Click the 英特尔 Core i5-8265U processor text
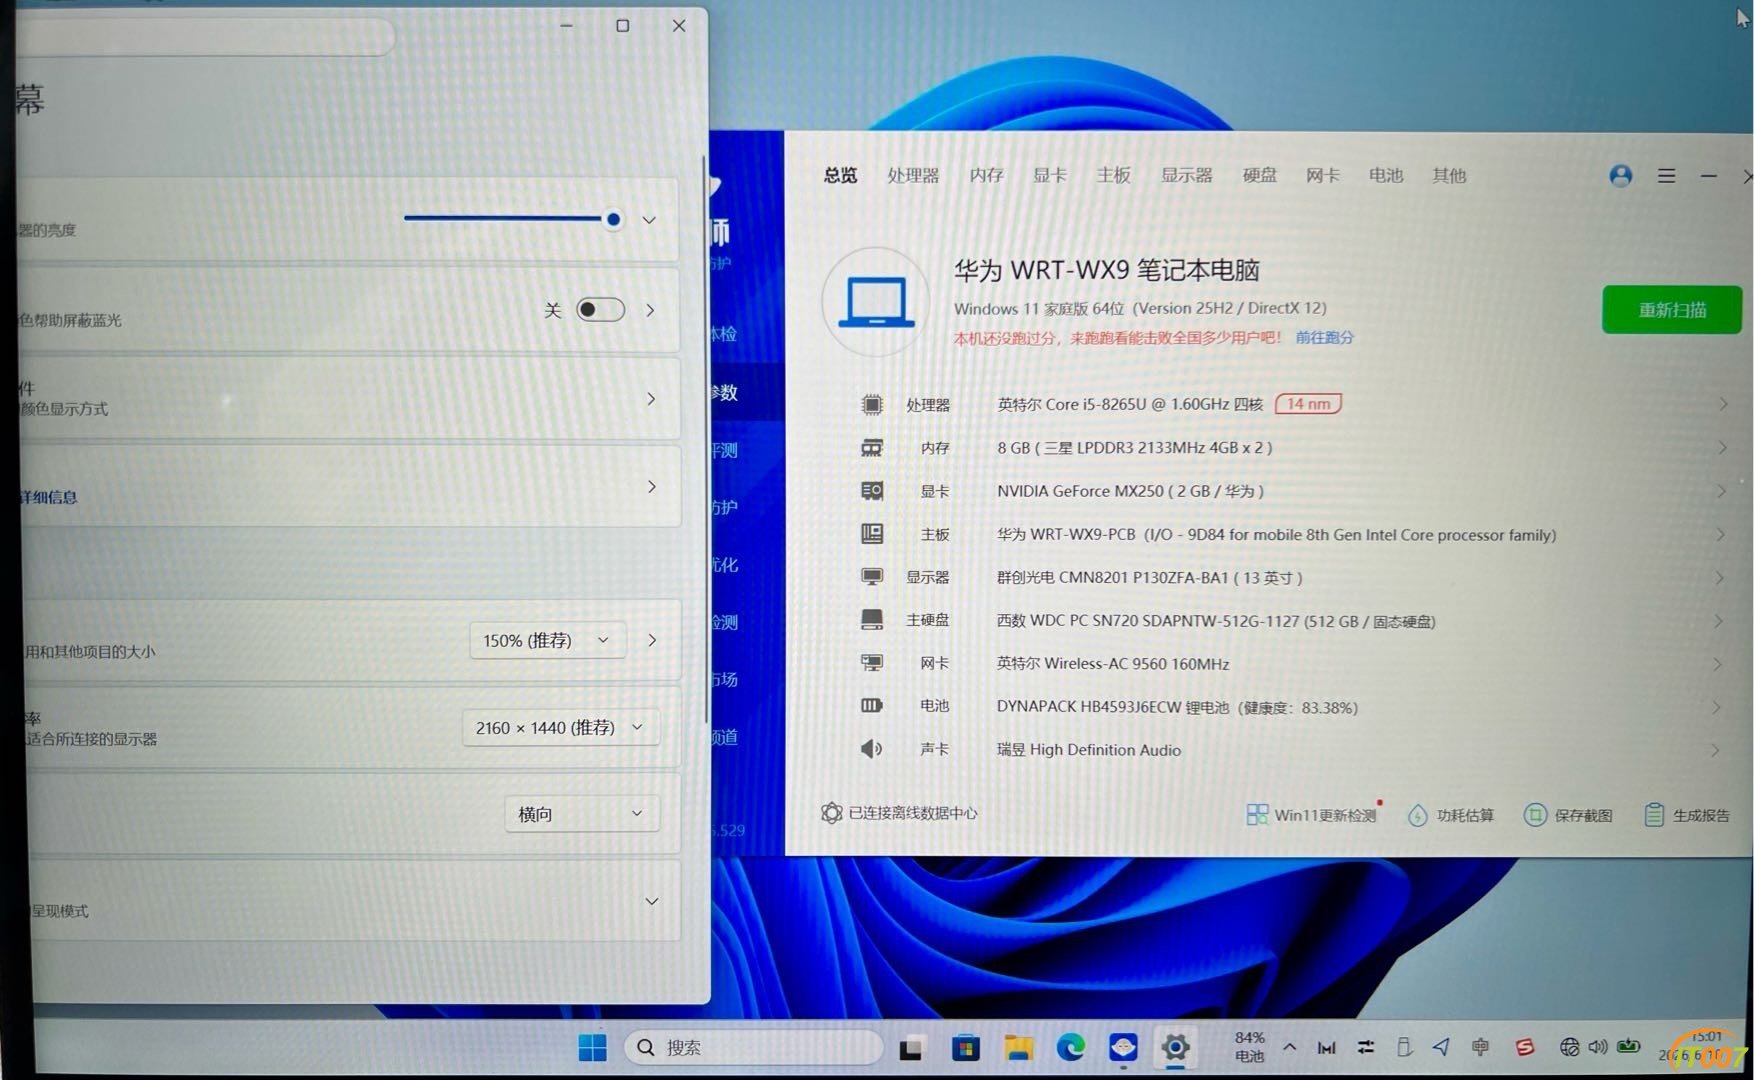1754x1080 pixels. [x=1130, y=404]
